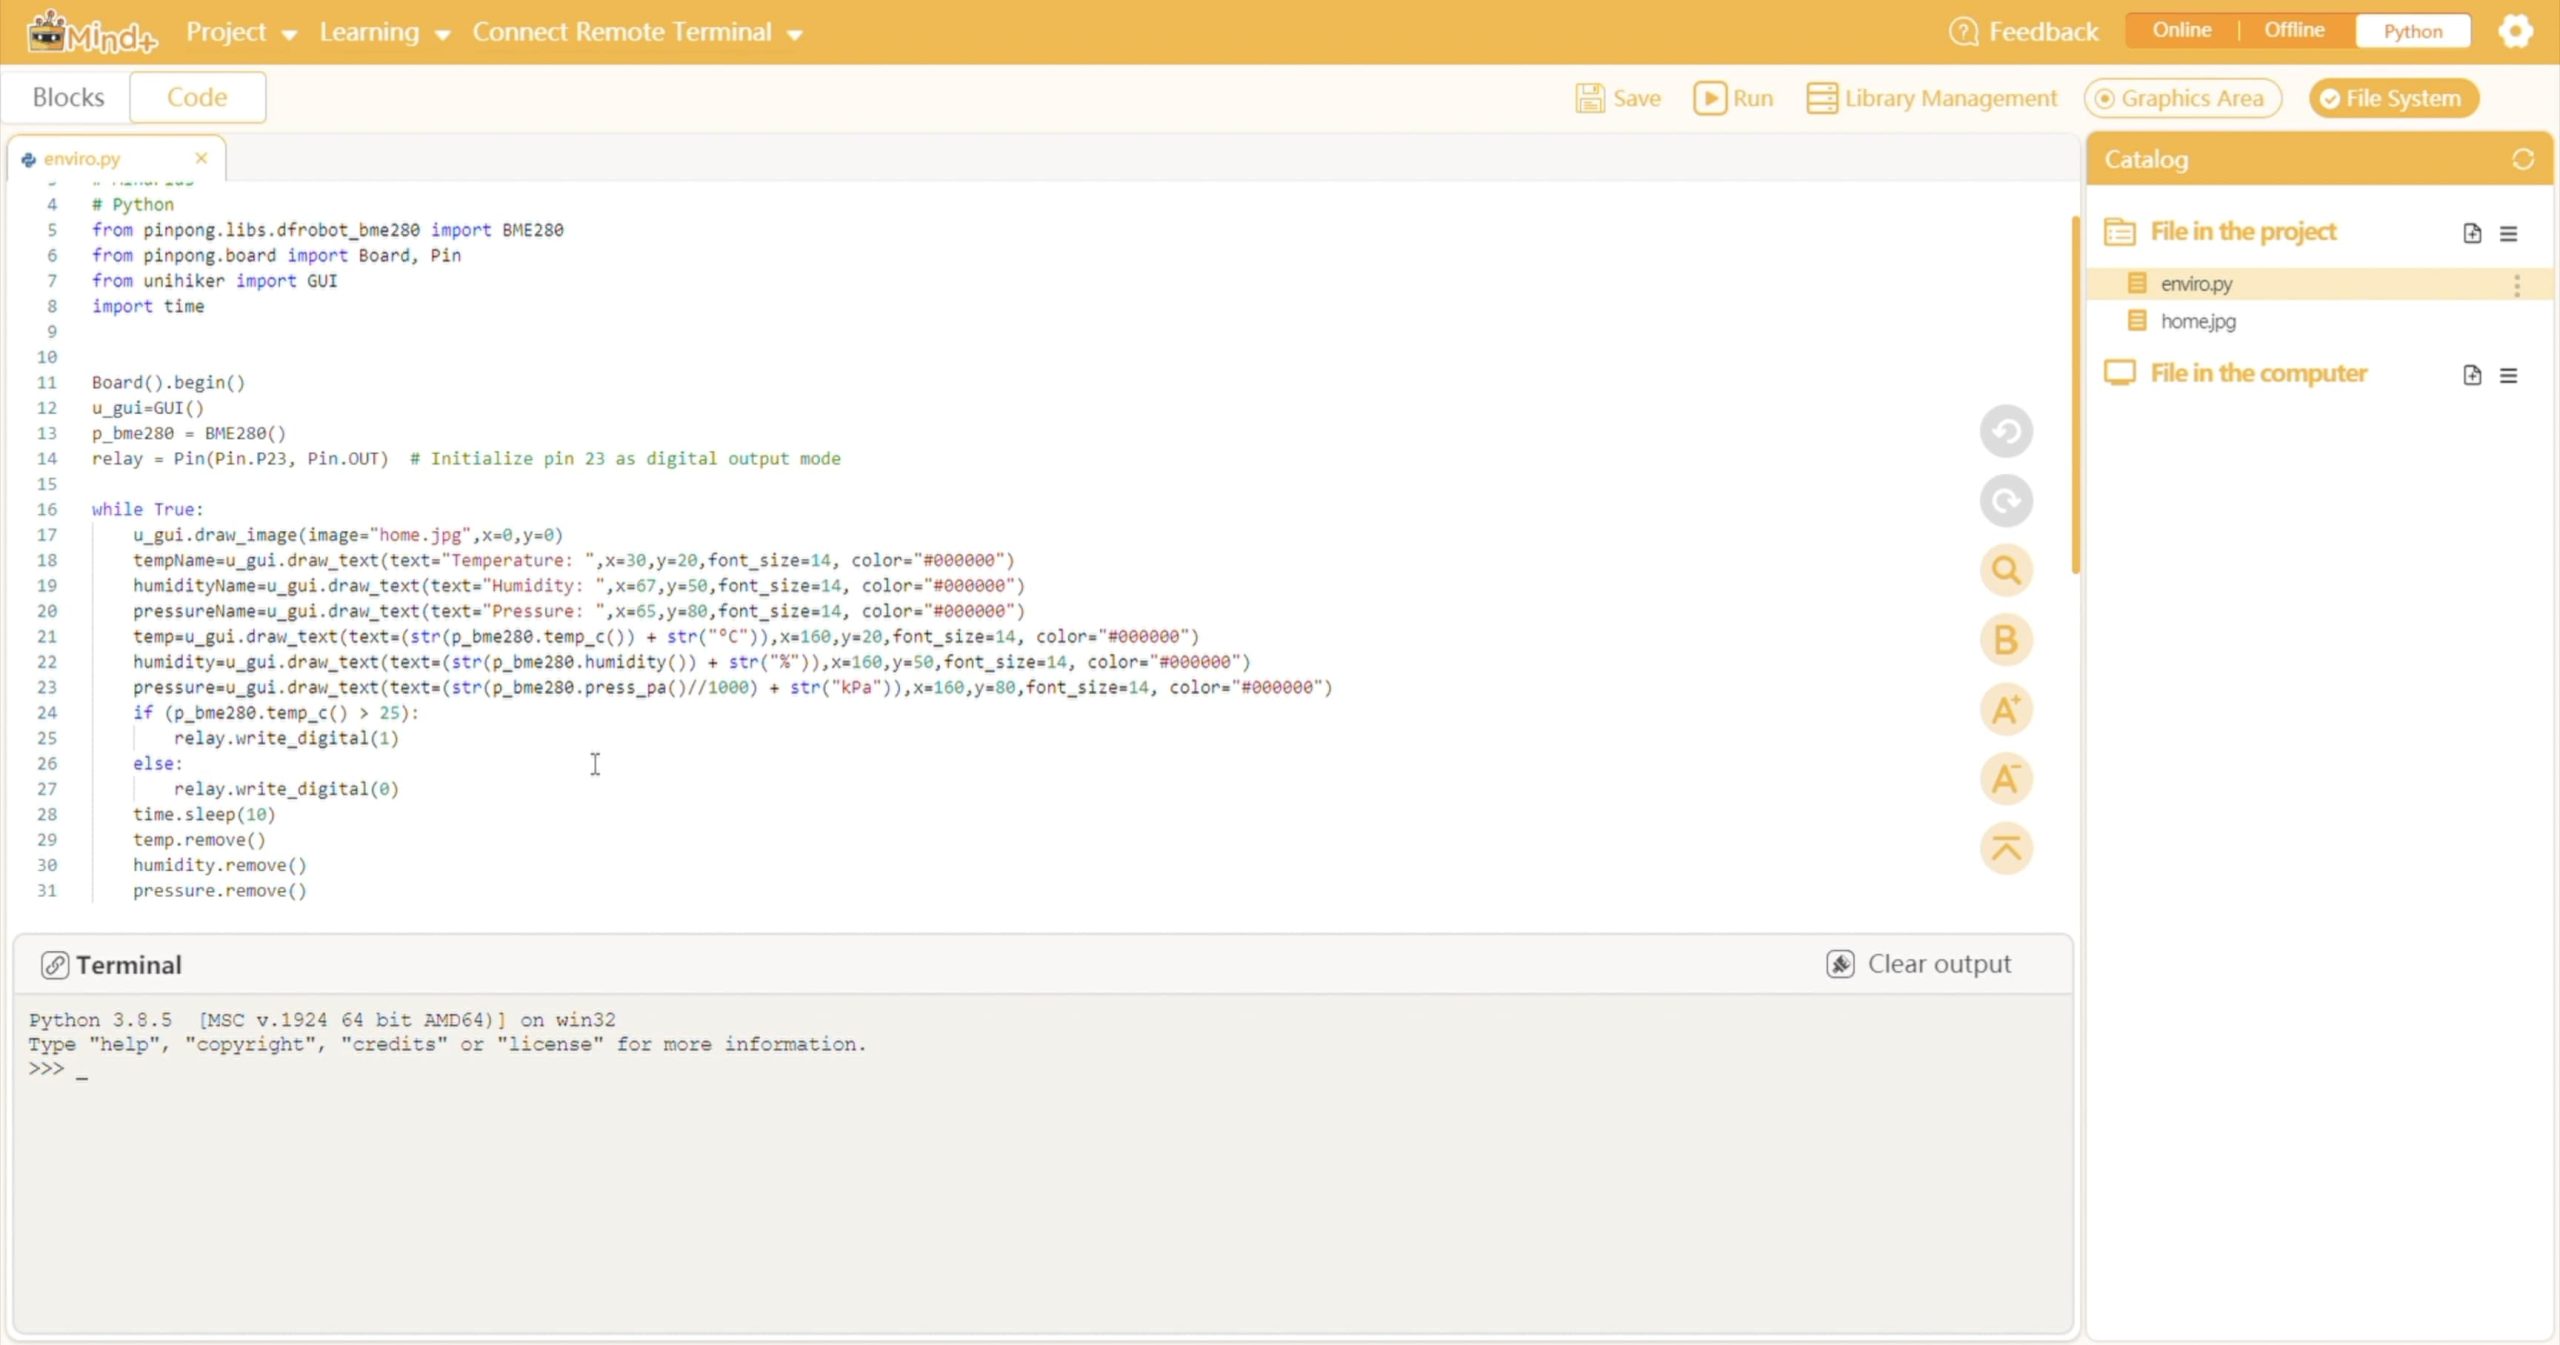Switch to Online mode
Viewport: 2560px width, 1345px height.
pyautogui.click(x=2181, y=31)
